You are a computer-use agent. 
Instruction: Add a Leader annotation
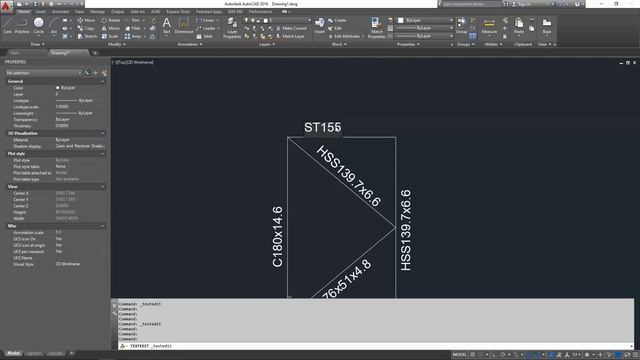point(206,28)
